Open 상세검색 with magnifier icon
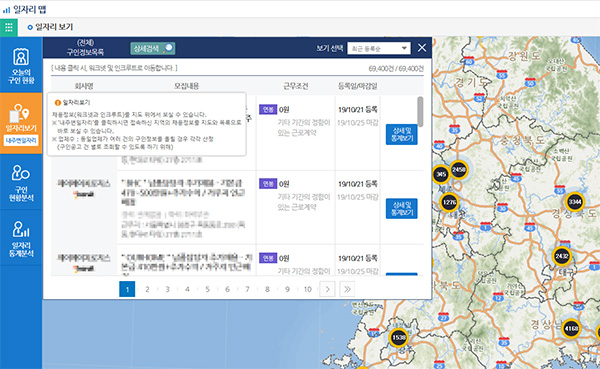600x369 pixels. 153,48
